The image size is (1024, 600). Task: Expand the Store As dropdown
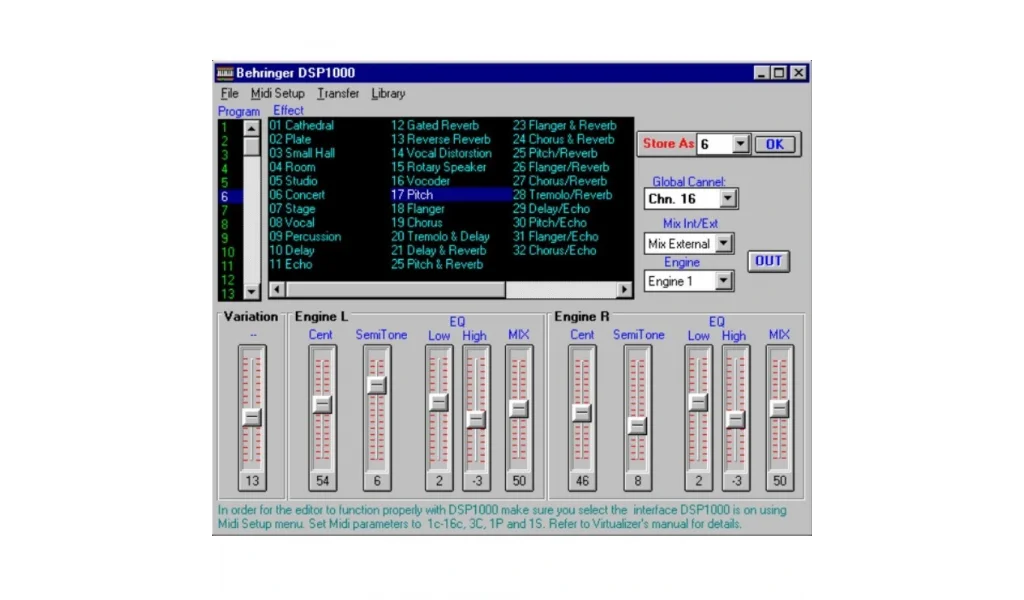740,145
